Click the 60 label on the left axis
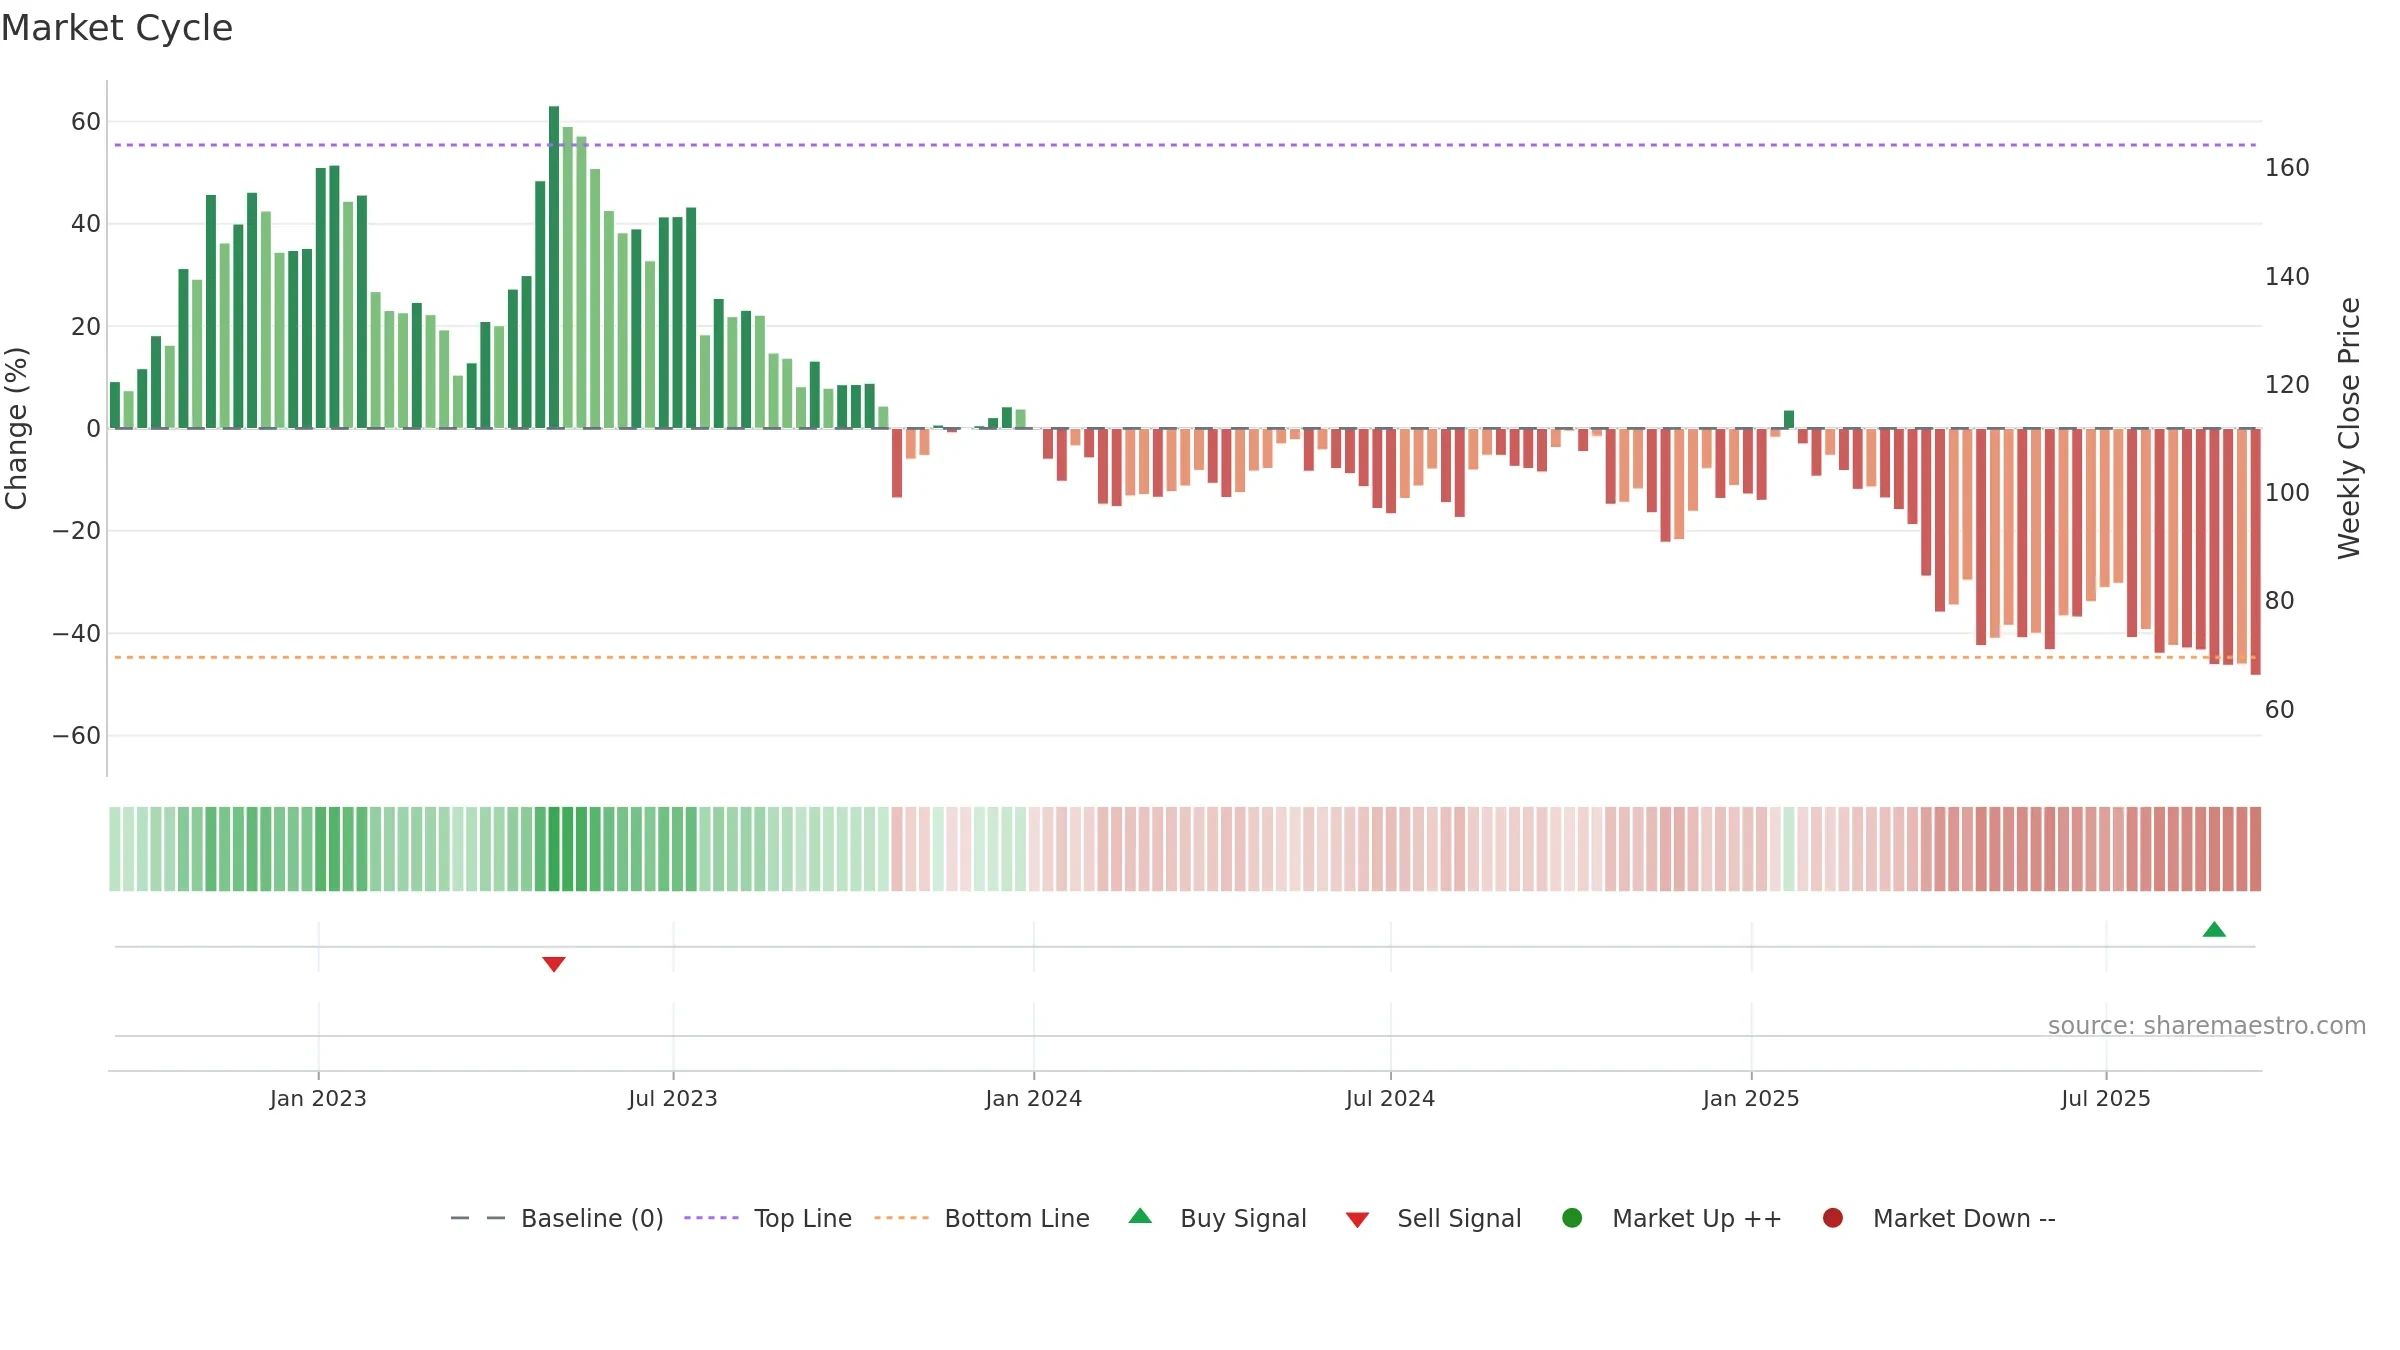This screenshot has width=2400, height=1350. pos(86,122)
